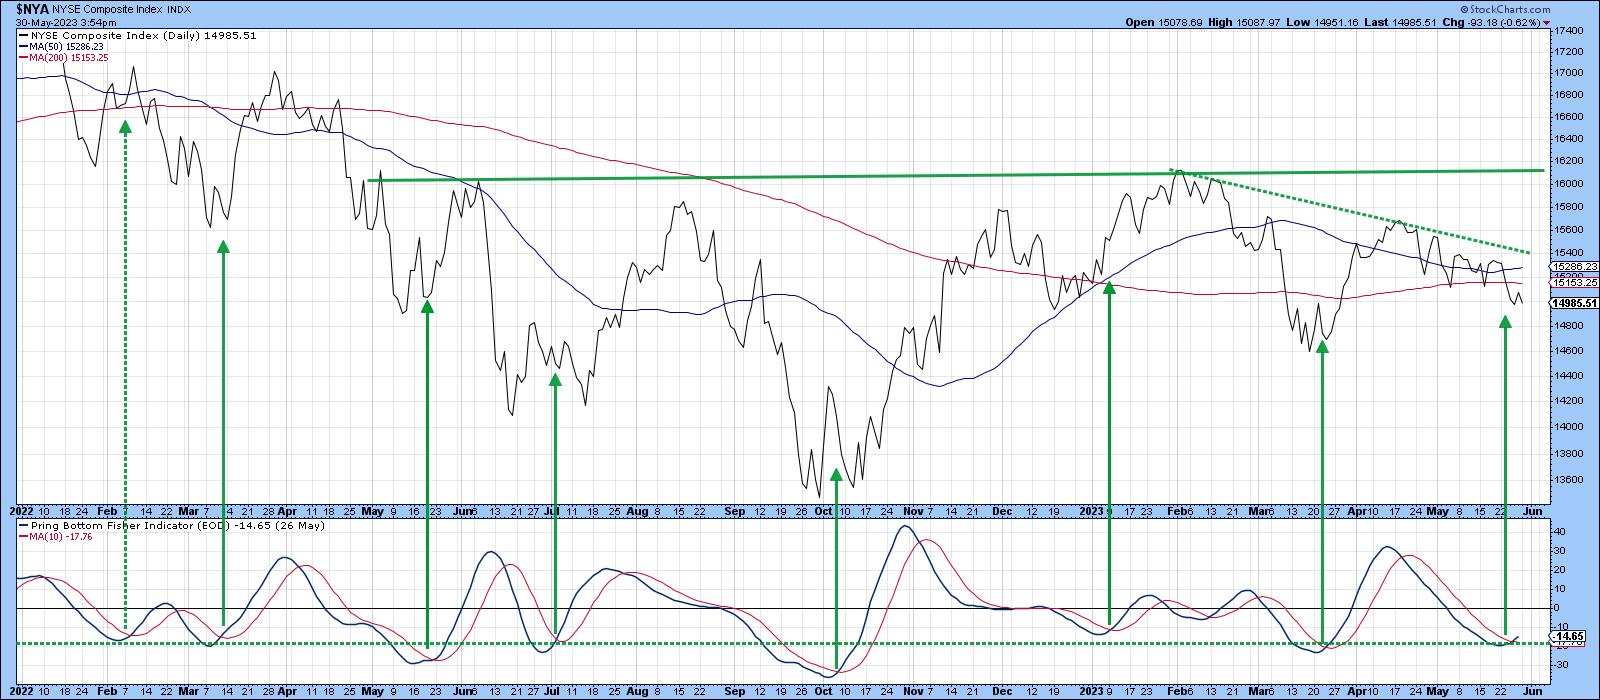This screenshot has width=1600, height=700.
Task: Click the 16200 label on the price axis
Action: click(x=1567, y=160)
